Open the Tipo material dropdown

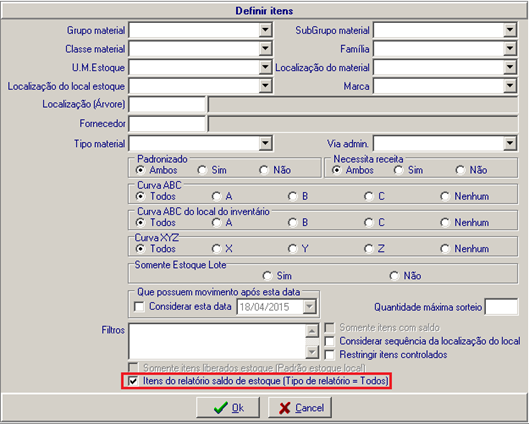[x=266, y=144]
